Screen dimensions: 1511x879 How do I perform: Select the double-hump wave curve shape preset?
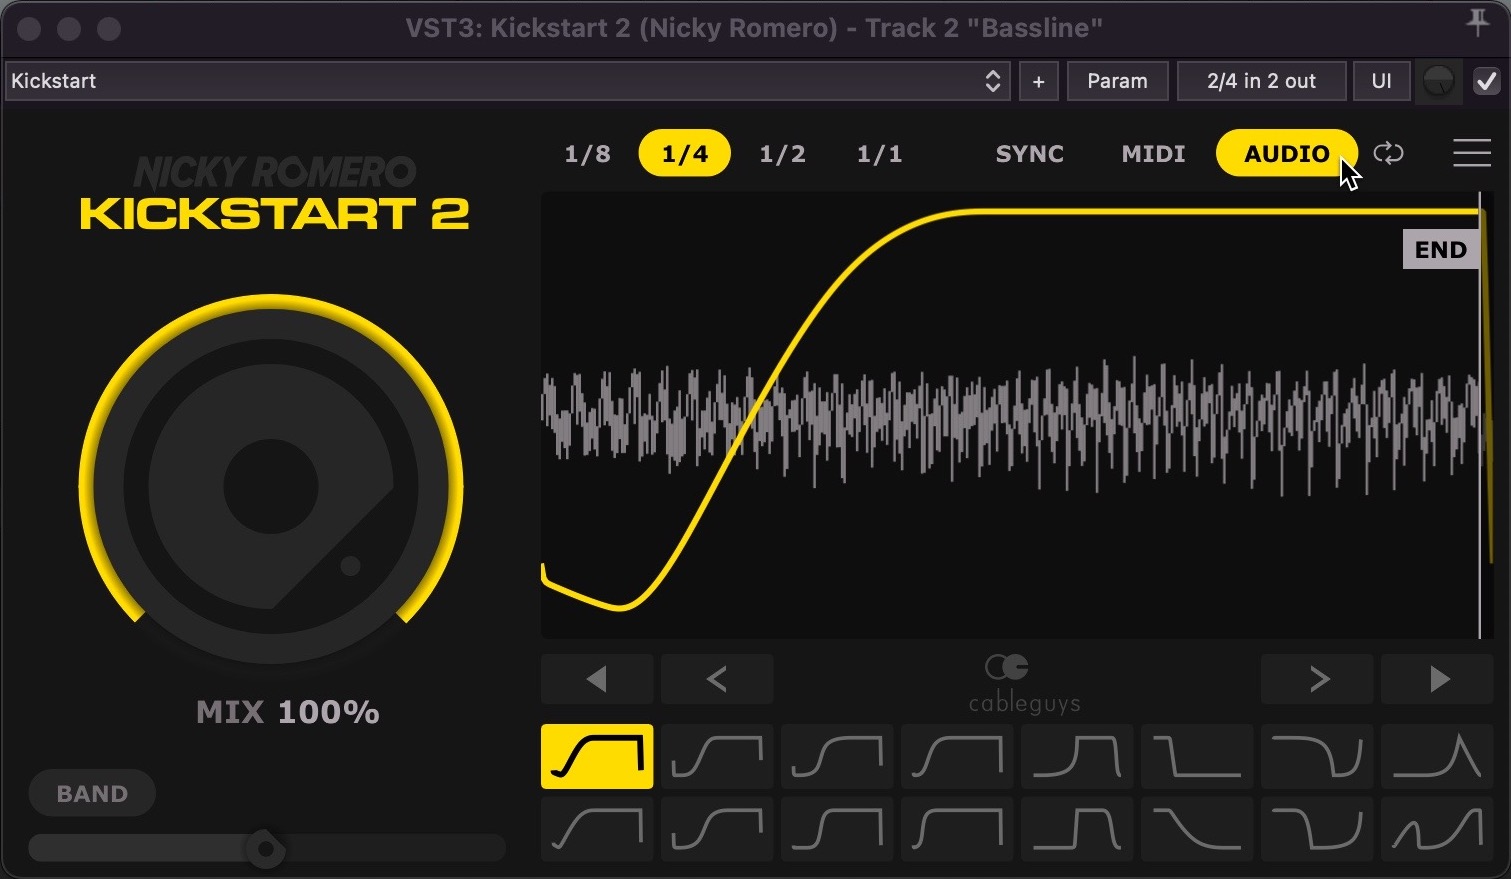1437,829
